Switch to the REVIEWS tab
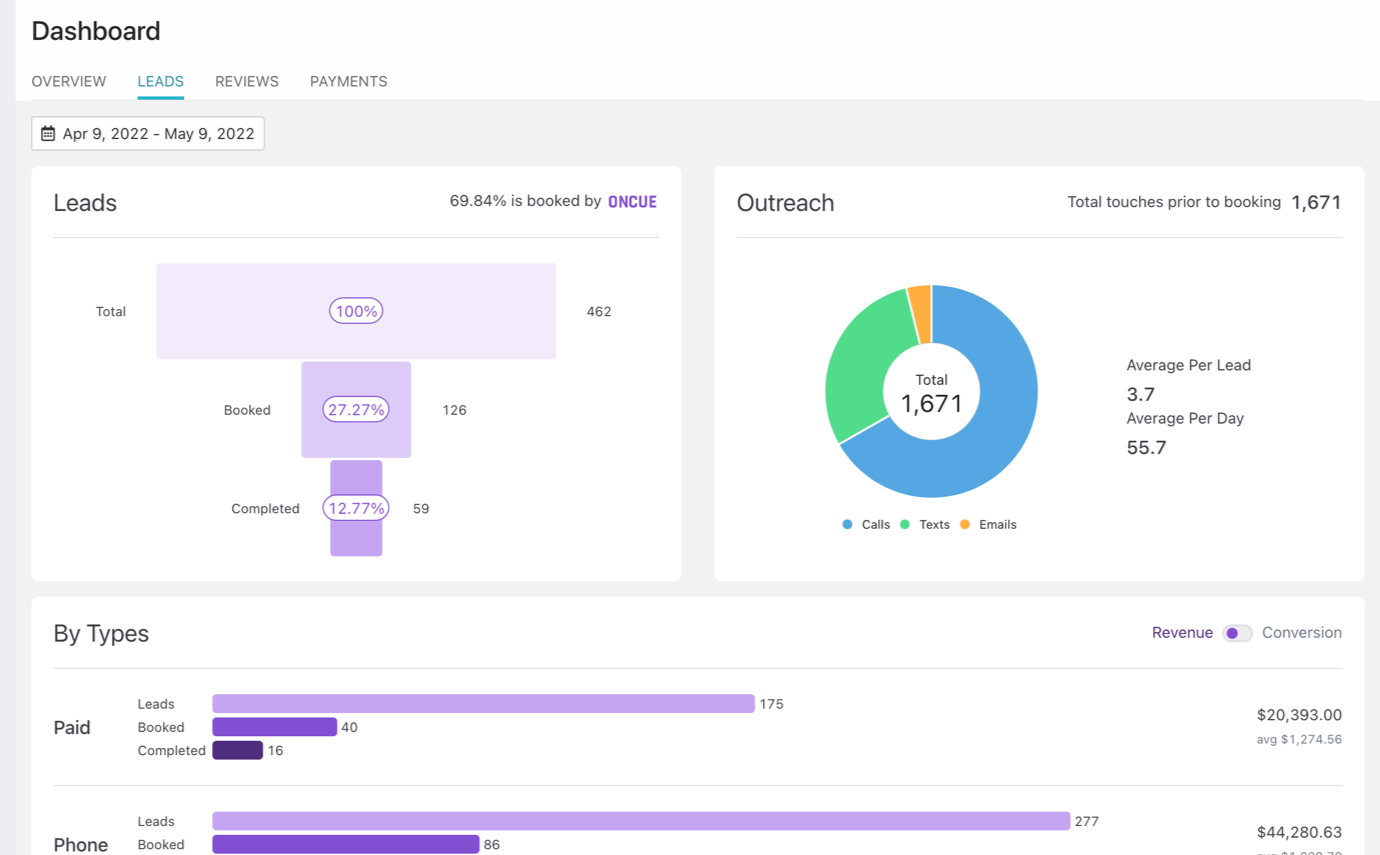Image resolution: width=1380 pixels, height=855 pixels. point(246,81)
